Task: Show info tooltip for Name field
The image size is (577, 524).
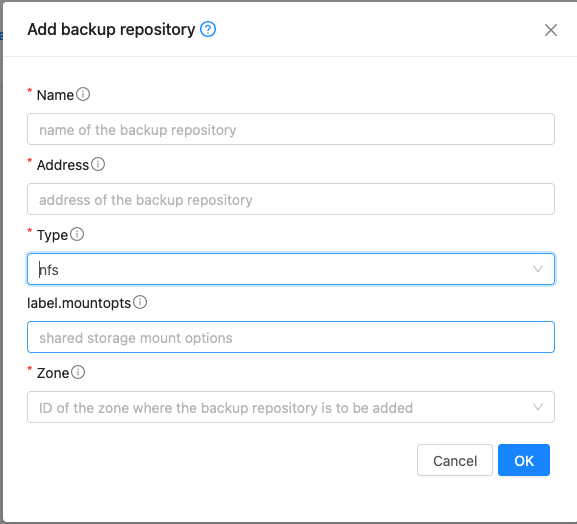Action: [83, 94]
